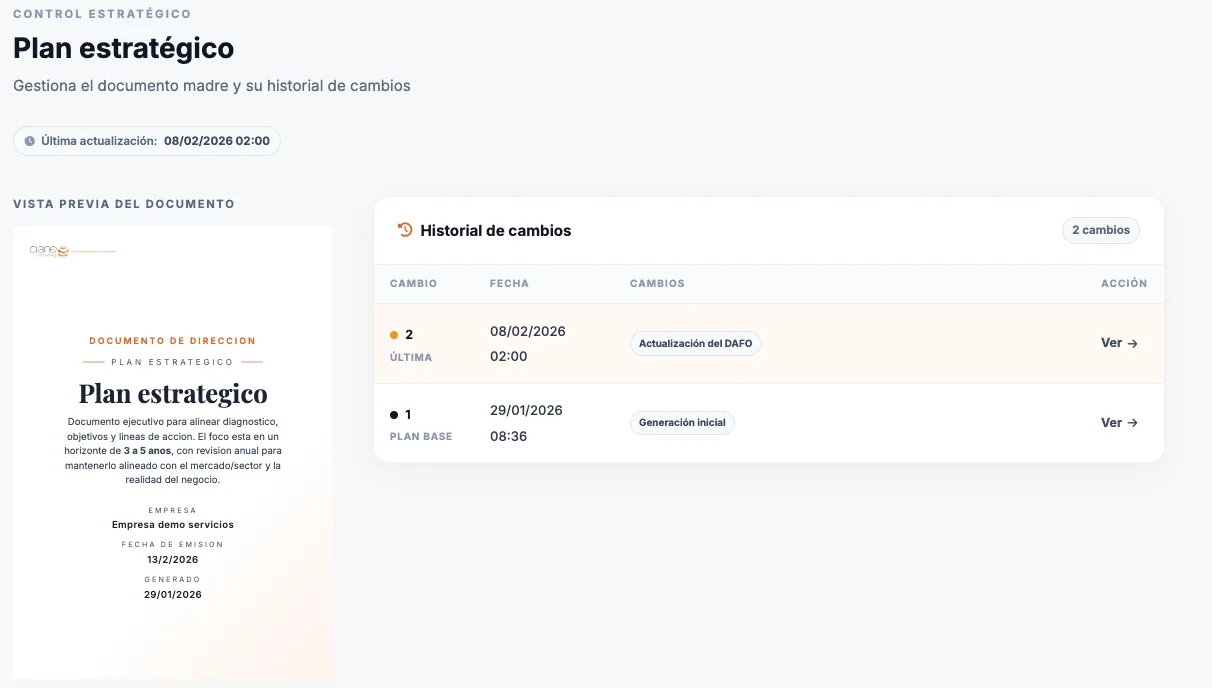
Task: Click the FECHA column header
Action: pos(509,284)
